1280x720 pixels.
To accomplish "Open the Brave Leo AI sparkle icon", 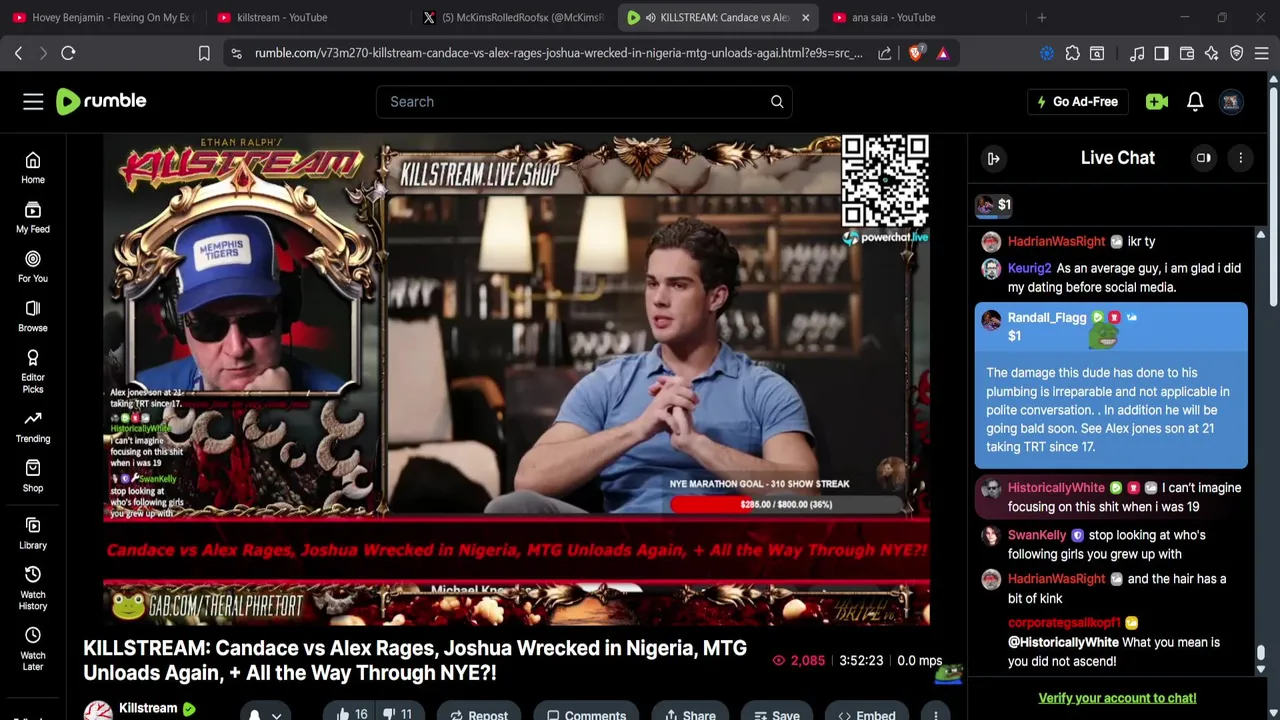I will [x=1212, y=53].
